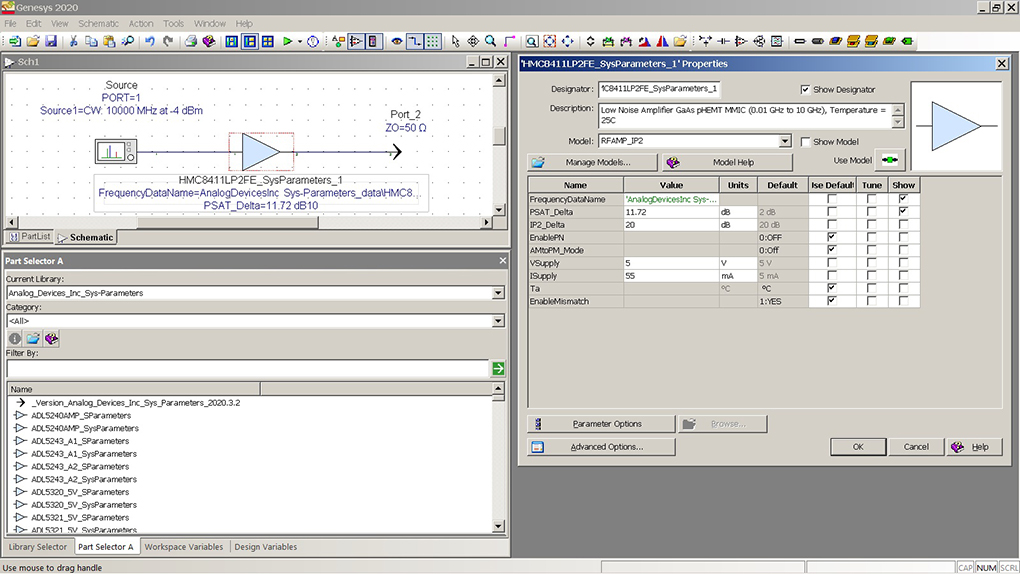The width and height of the screenshot is (1020, 574).
Task: Select the magnifier zoom tool
Action: tap(490, 41)
